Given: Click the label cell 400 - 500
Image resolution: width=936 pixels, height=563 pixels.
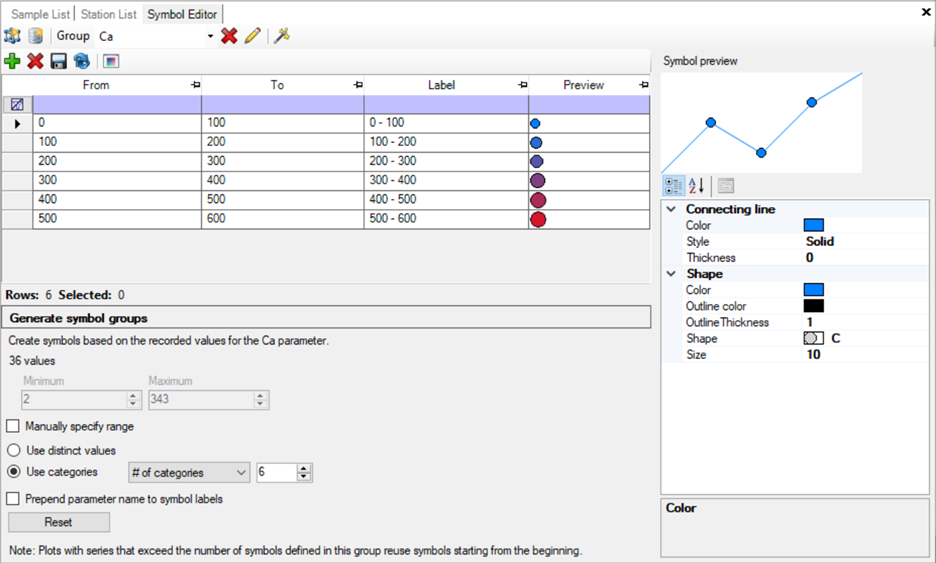Looking at the screenshot, I should (446, 199).
